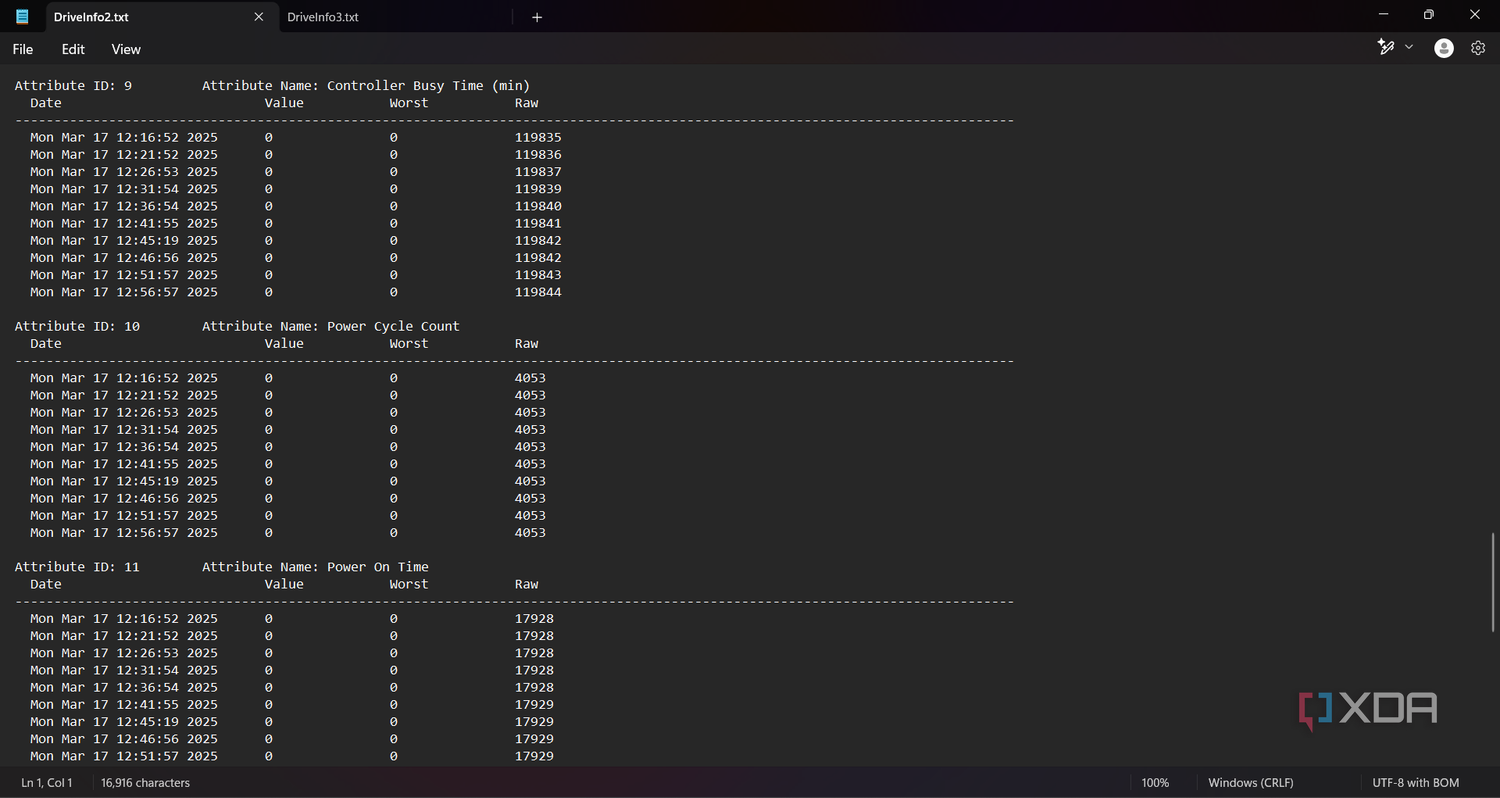Click the Value header under Power On Time
Viewport: 1500px width, 798px height.
tap(284, 584)
